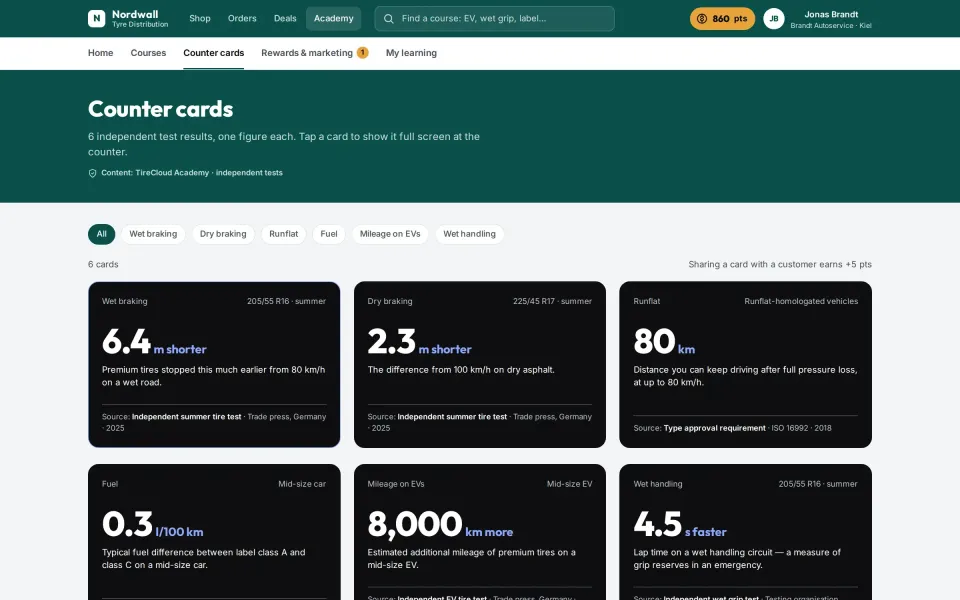Click Jonas Brandt account name

point(831,14)
